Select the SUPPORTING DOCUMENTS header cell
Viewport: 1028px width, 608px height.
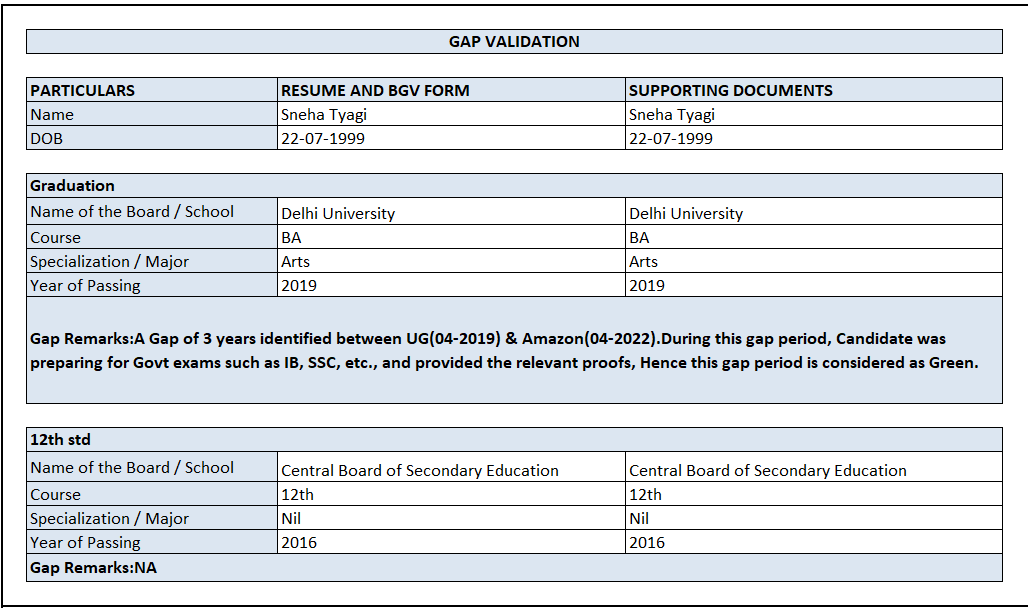coord(814,90)
